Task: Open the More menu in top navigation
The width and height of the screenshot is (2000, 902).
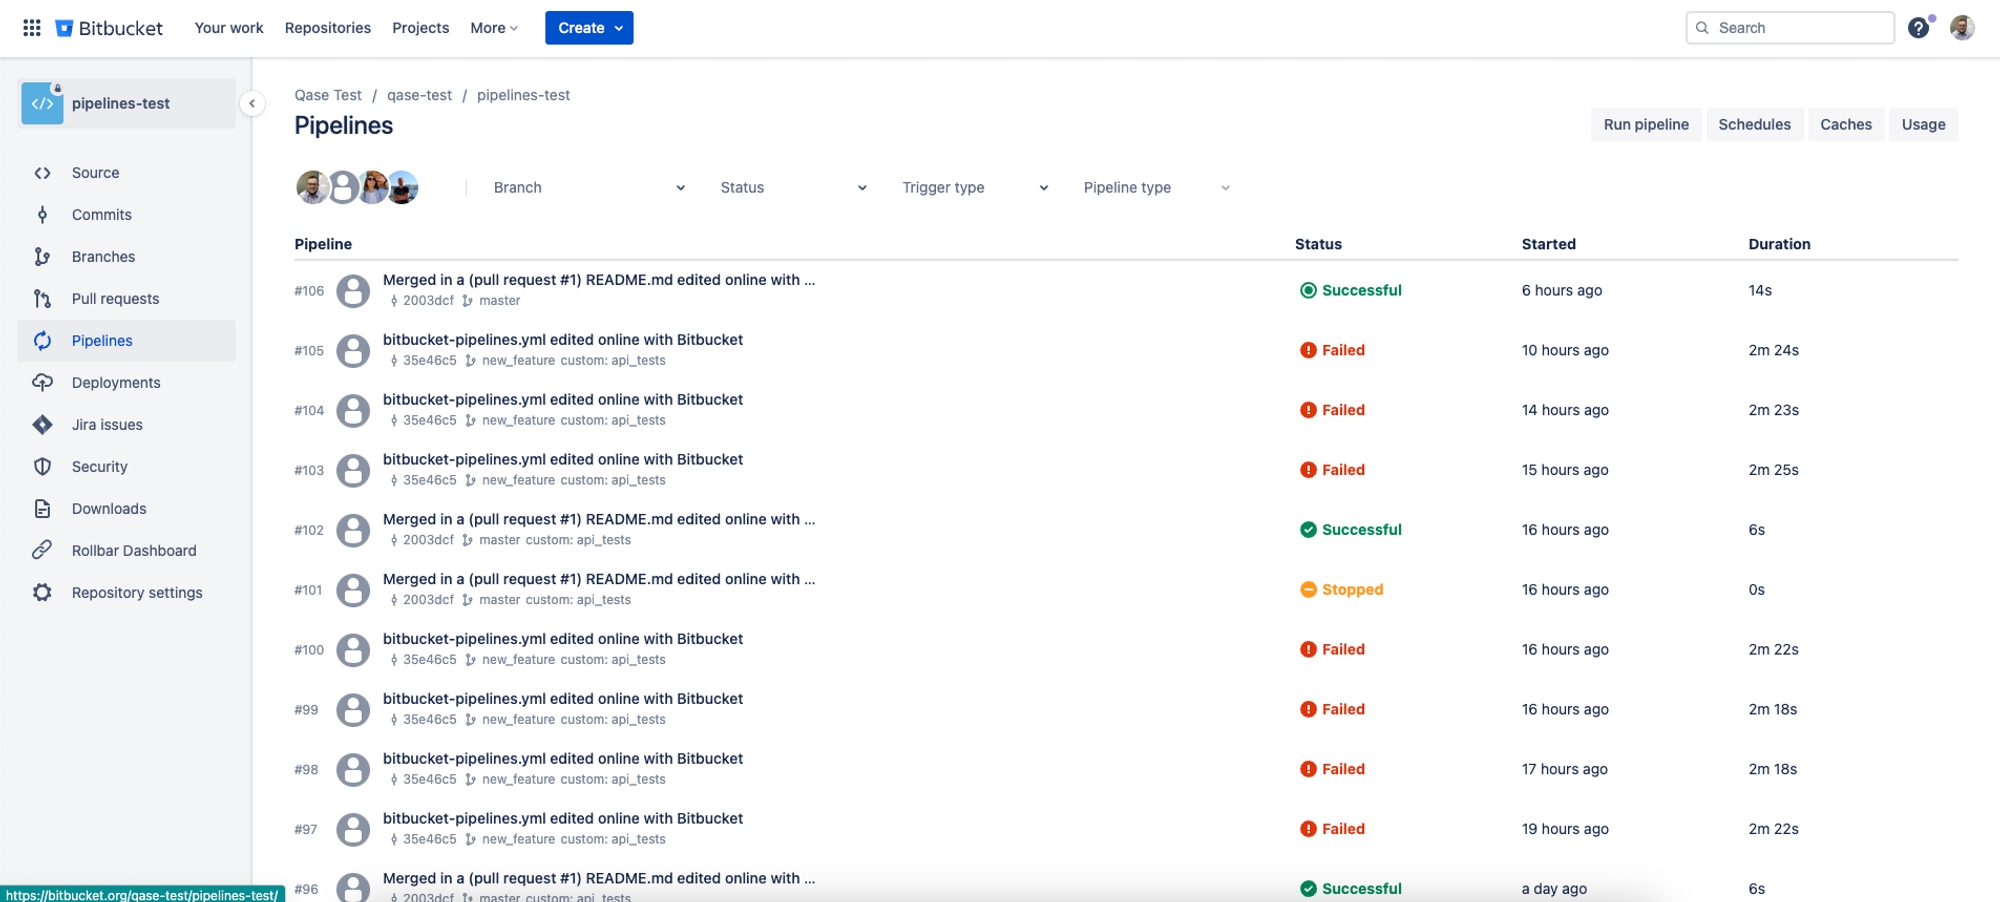Action: pyautogui.click(x=494, y=28)
